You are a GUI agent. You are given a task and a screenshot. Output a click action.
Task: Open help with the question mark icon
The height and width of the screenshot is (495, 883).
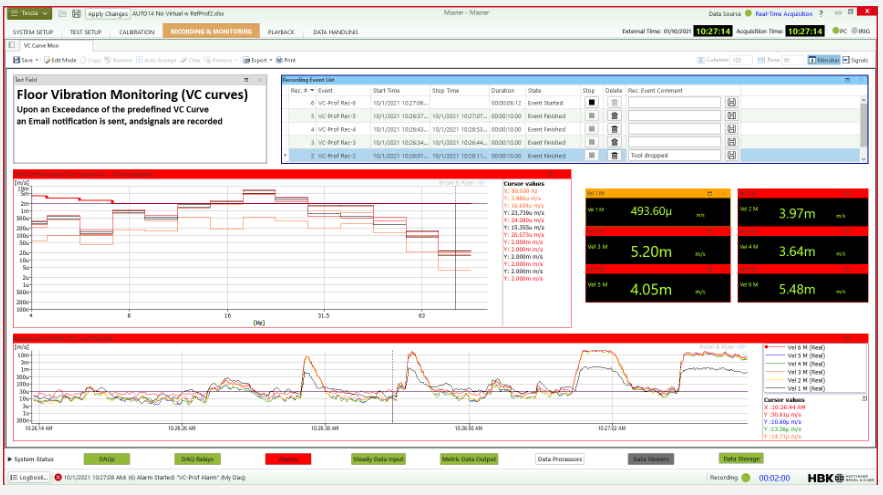[x=821, y=14]
